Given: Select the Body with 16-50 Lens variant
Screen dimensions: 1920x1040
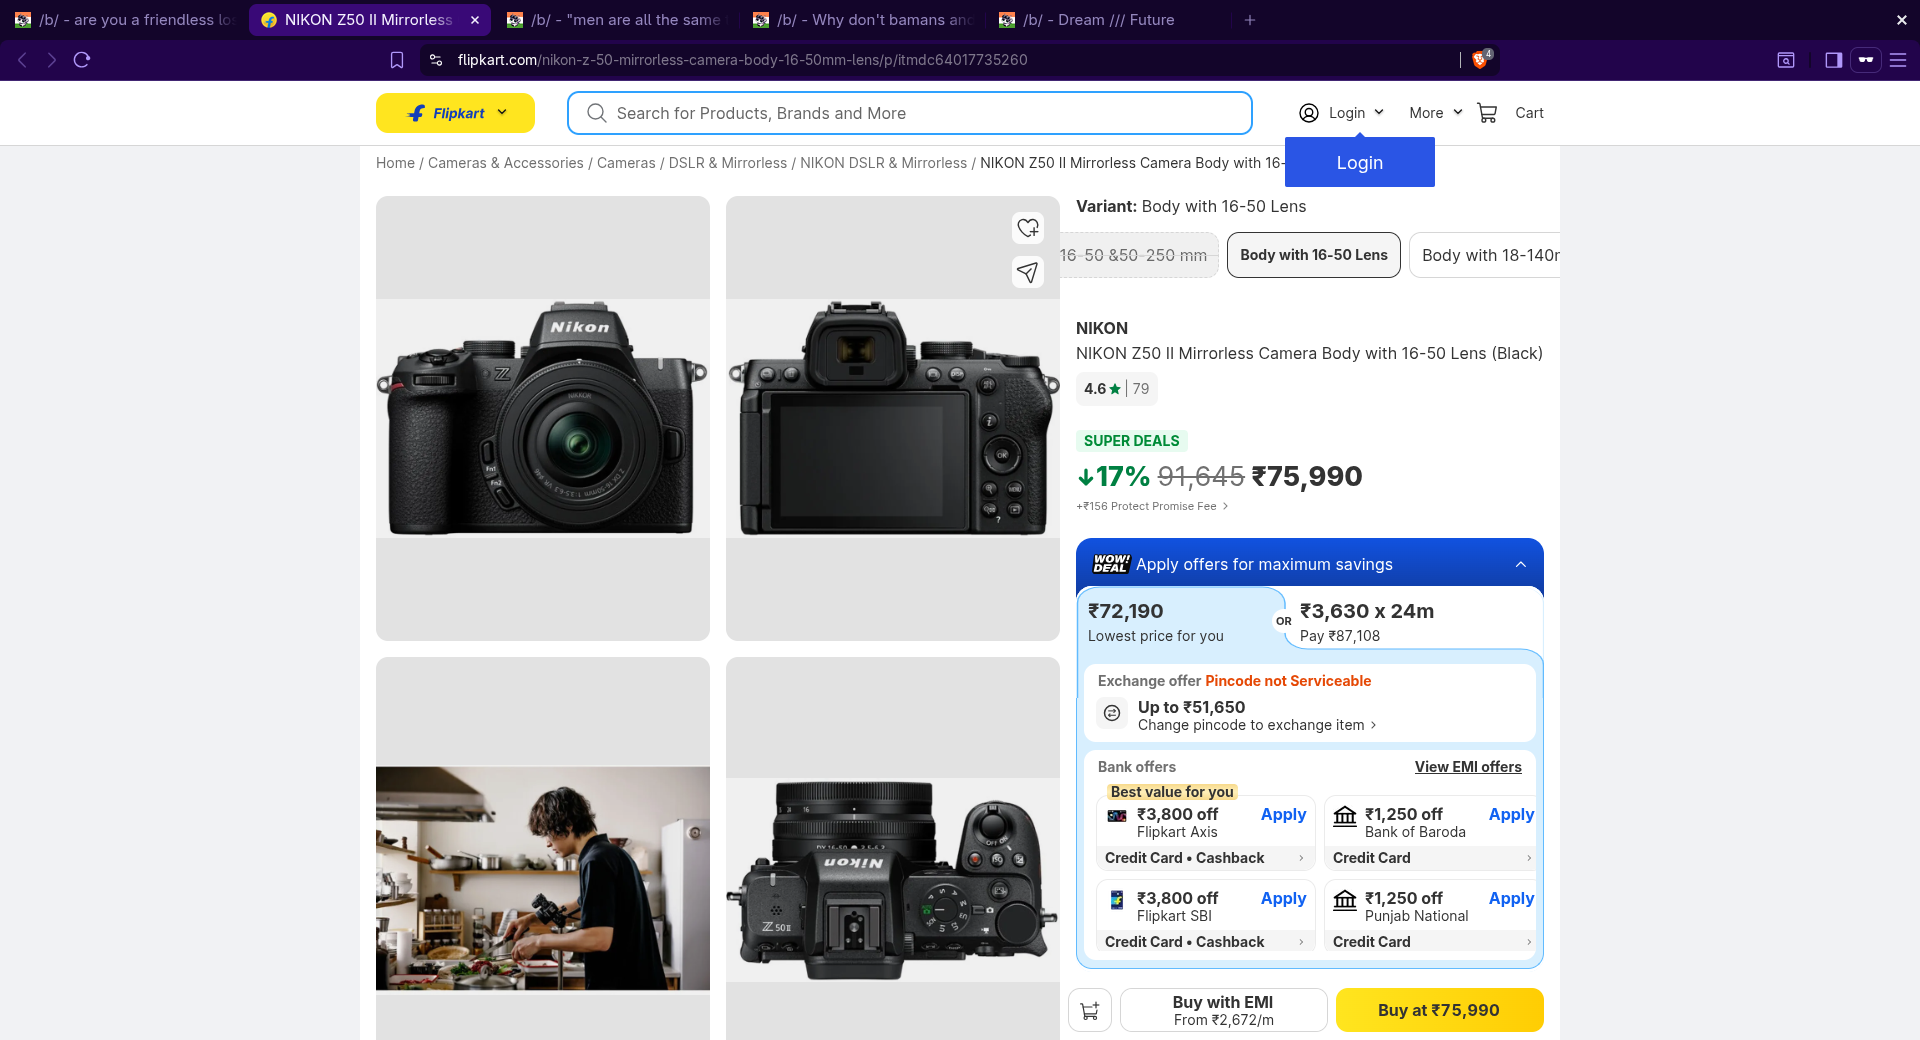Looking at the screenshot, I should (x=1313, y=255).
